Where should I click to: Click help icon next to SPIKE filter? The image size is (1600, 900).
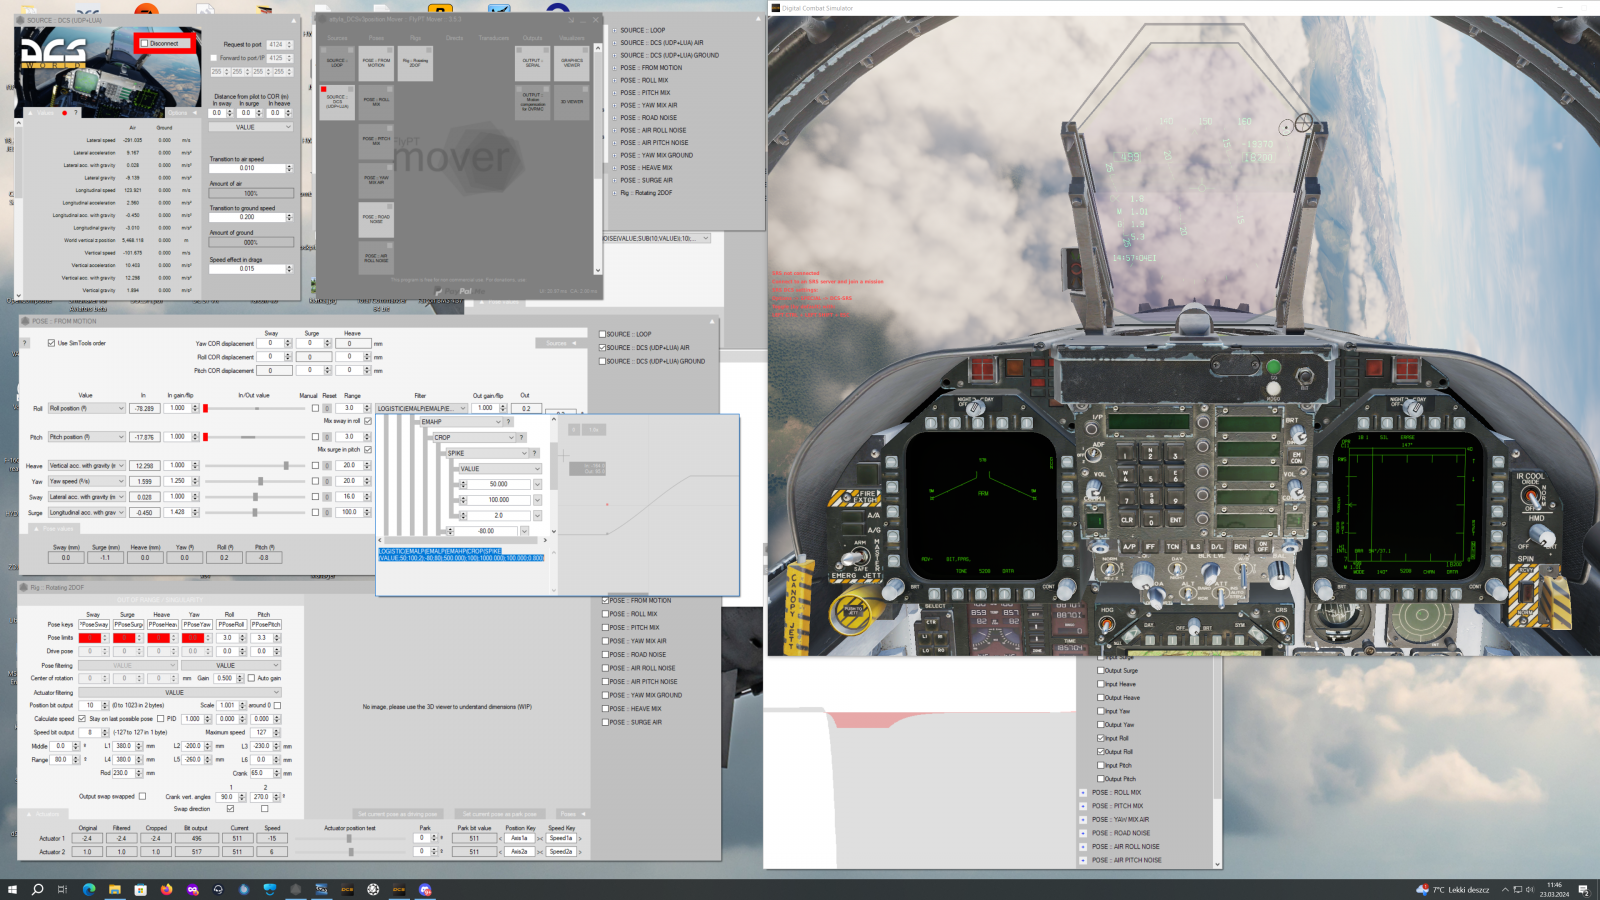[535, 453]
